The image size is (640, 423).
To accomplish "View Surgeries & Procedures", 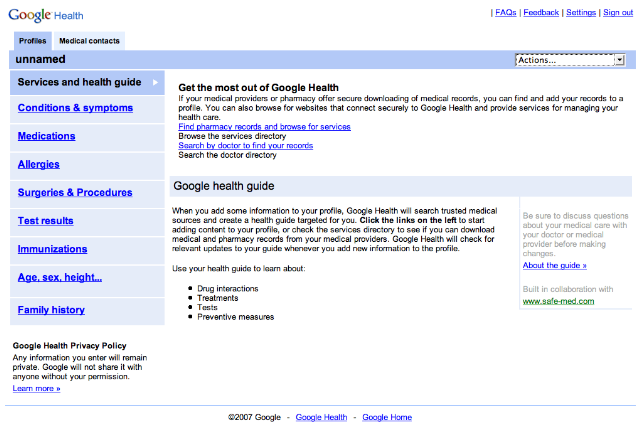I will point(75,192).
